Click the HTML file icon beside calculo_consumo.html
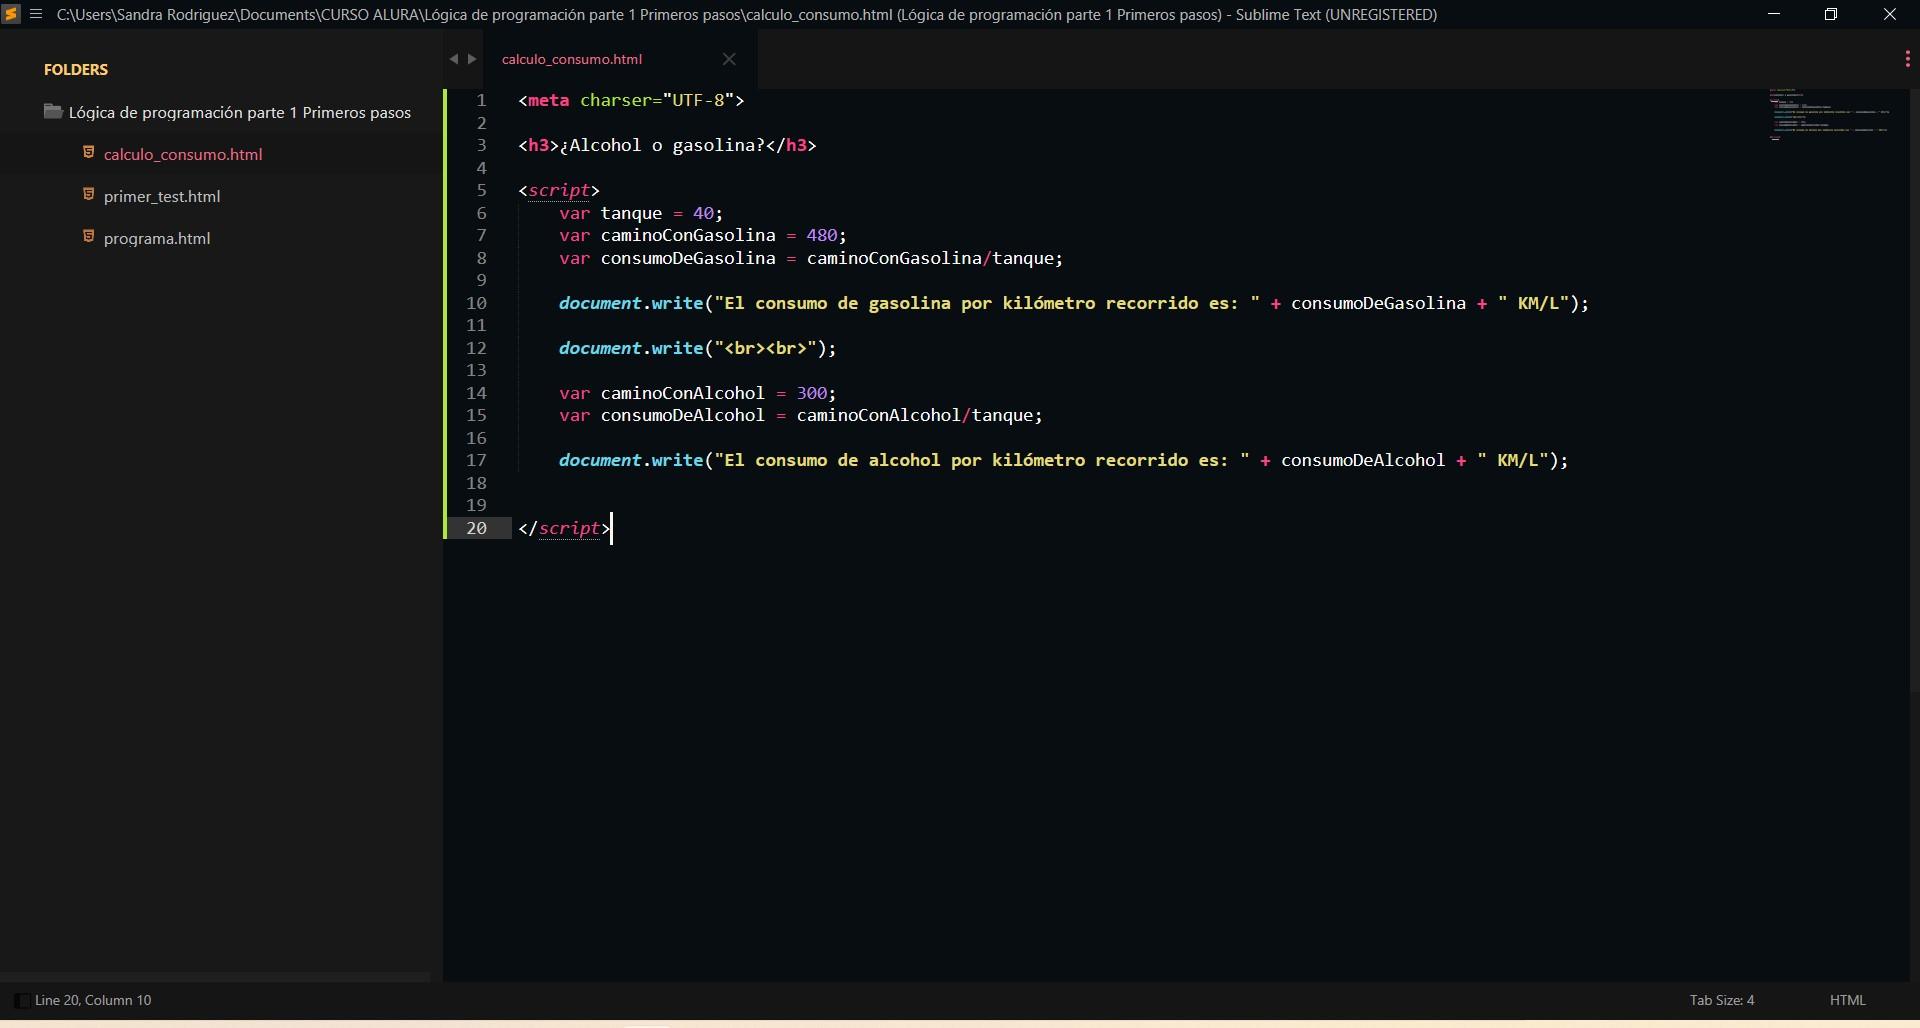 point(88,152)
